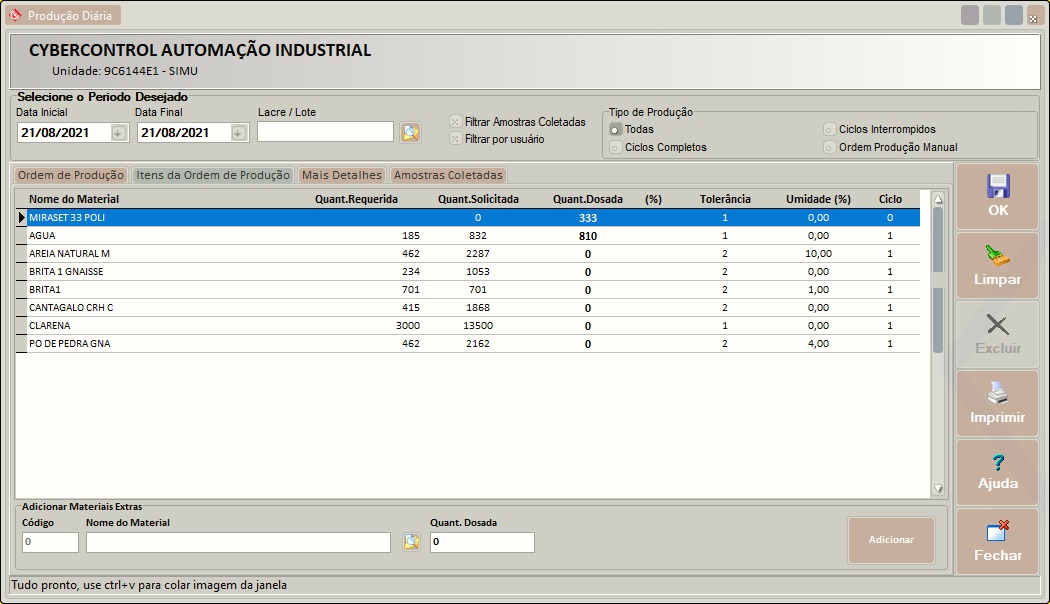Screen dimensions: 1050x604
Task: Enable Filtrar Amostras Coletadas checkbox
Action: coord(456,122)
